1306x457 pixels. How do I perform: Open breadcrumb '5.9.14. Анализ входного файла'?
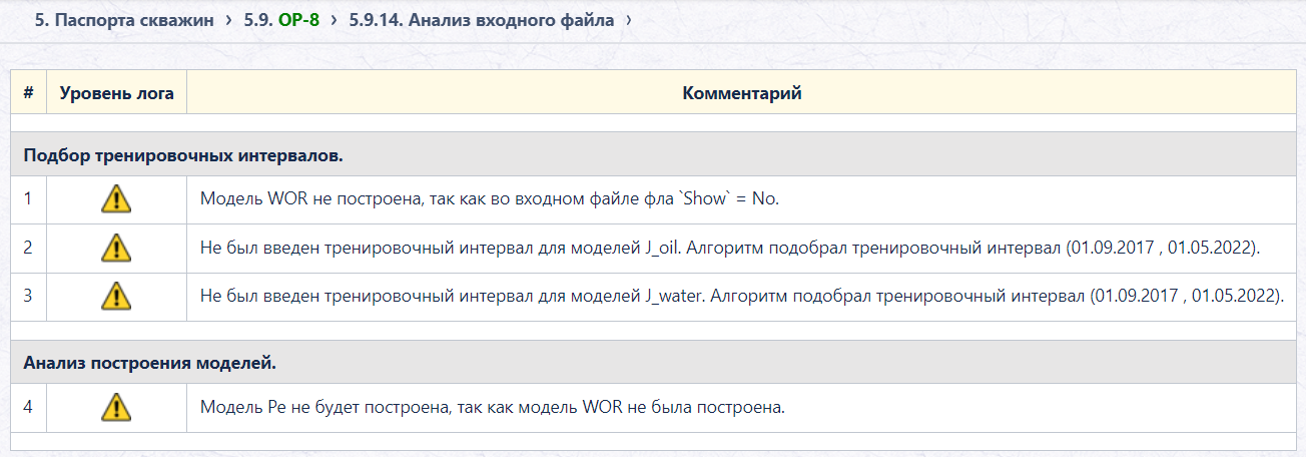[482, 20]
